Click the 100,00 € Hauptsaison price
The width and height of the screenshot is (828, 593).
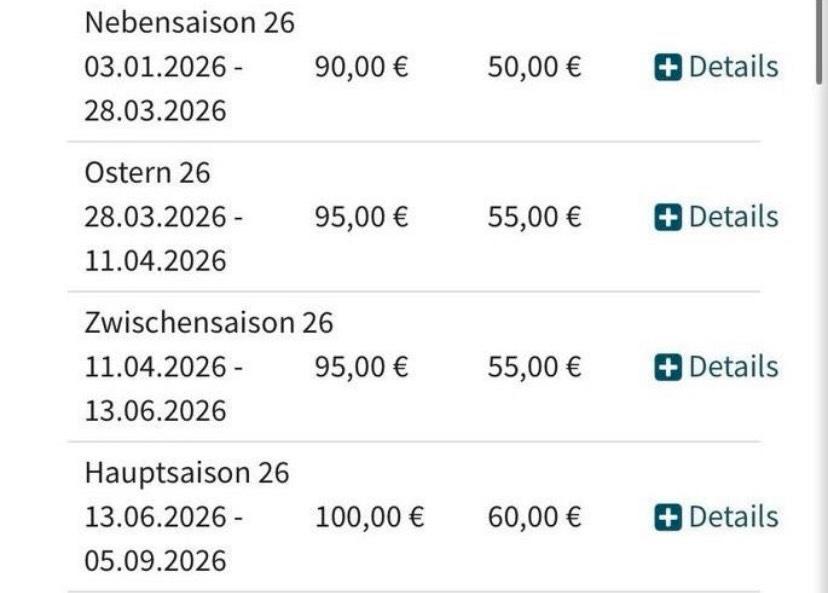pos(370,517)
